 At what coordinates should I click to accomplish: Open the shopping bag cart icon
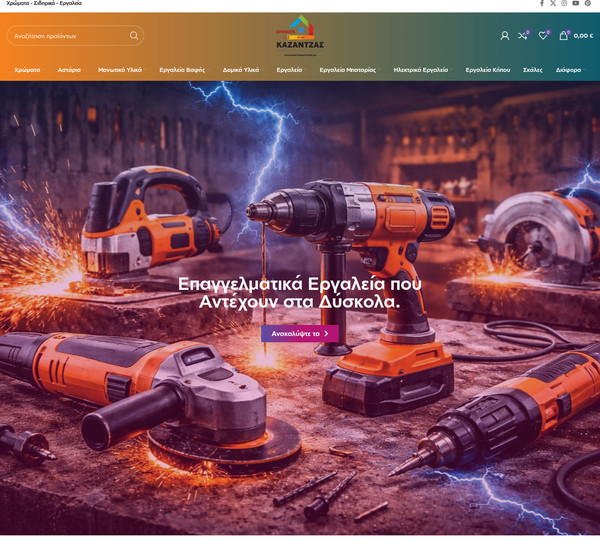pyautogui.click(x=564, y=36)
